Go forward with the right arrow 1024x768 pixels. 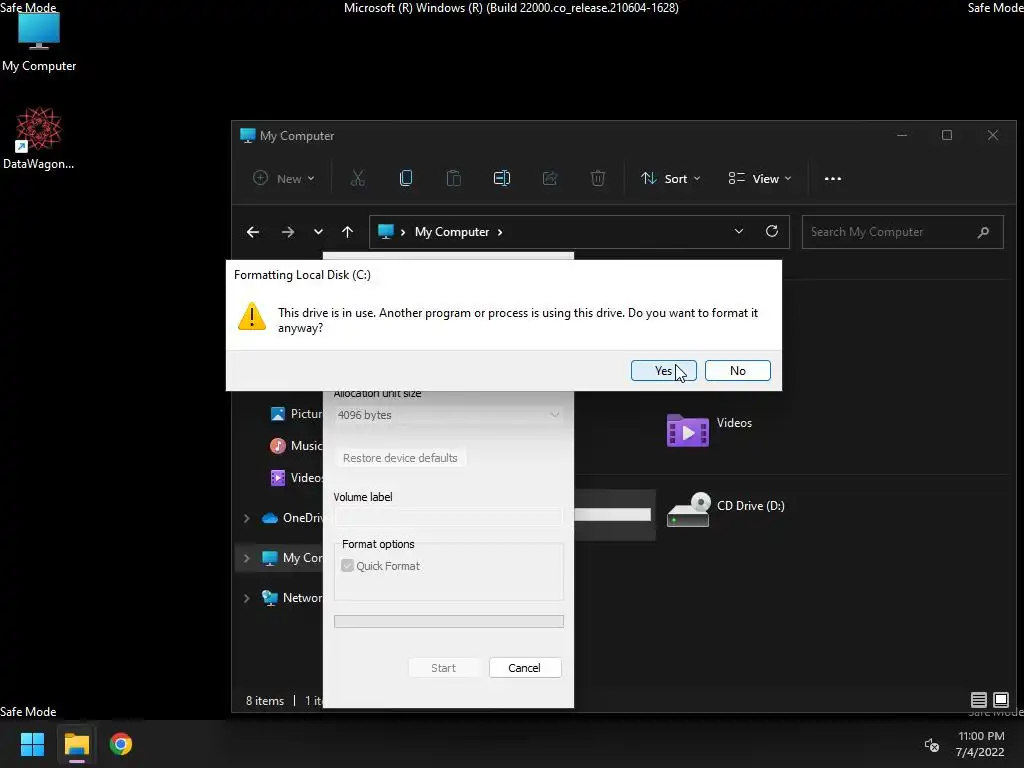pos(287,232)
